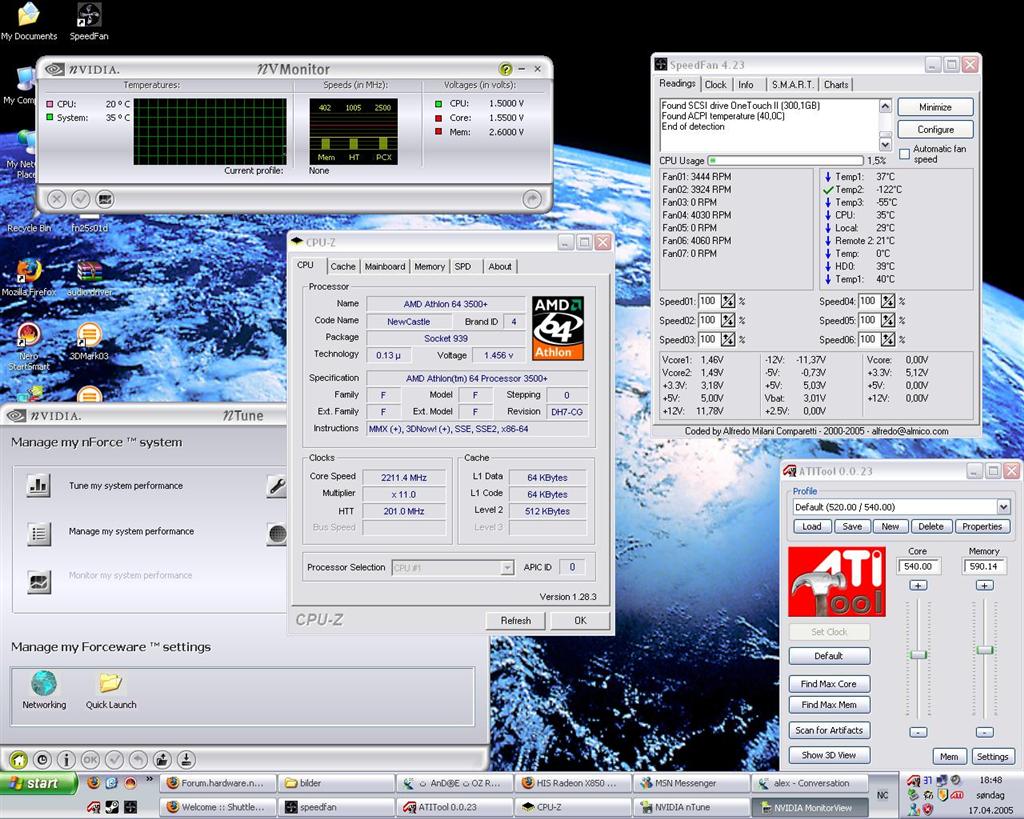Open the Memory tab in CPU-Z
1024x819 pixels.
coord(429,266)
